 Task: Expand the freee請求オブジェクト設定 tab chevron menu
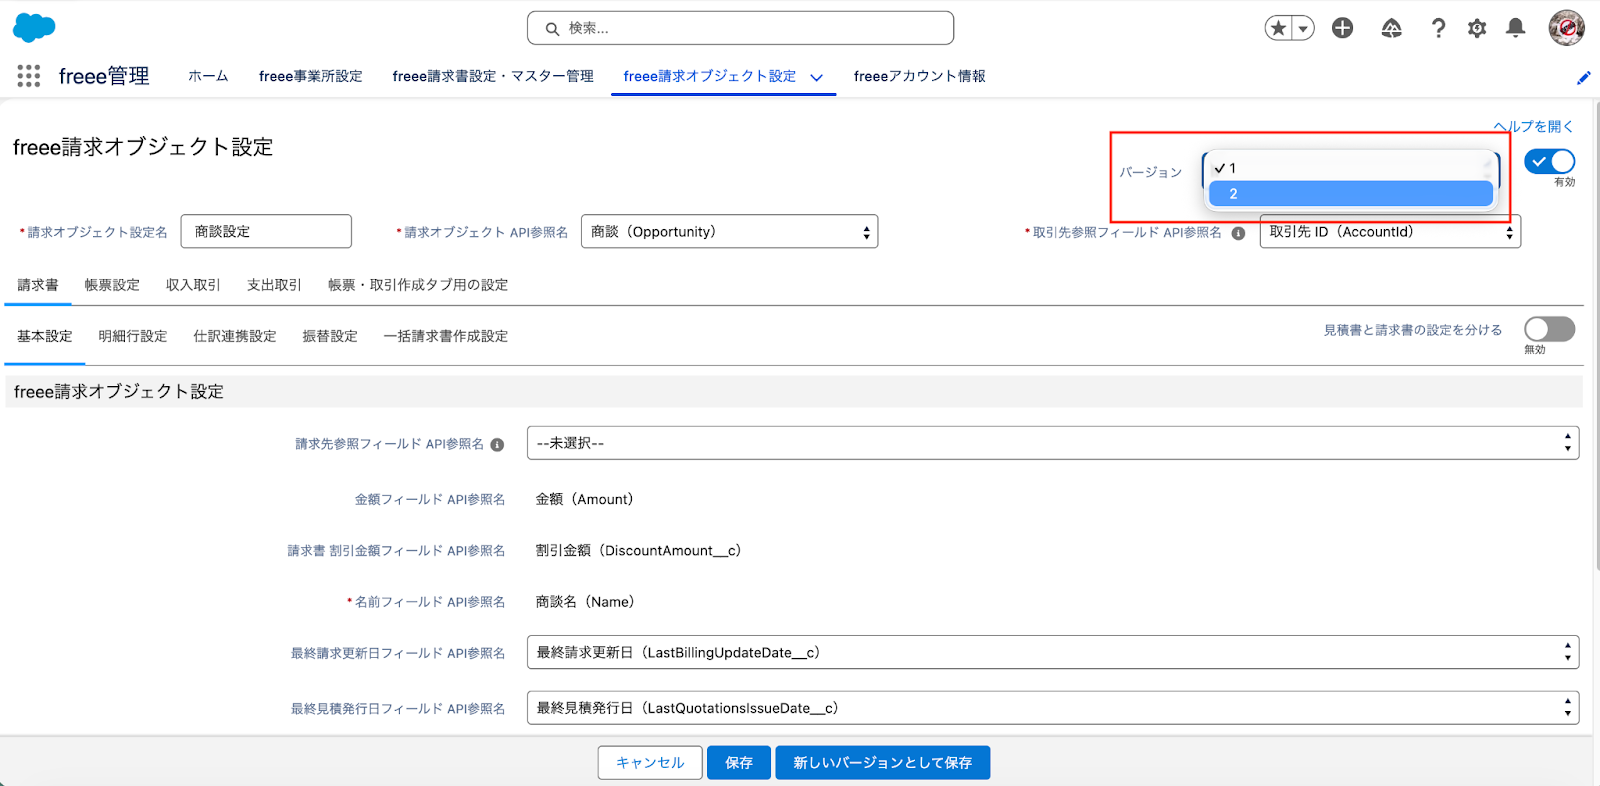[x=817, y=77]
